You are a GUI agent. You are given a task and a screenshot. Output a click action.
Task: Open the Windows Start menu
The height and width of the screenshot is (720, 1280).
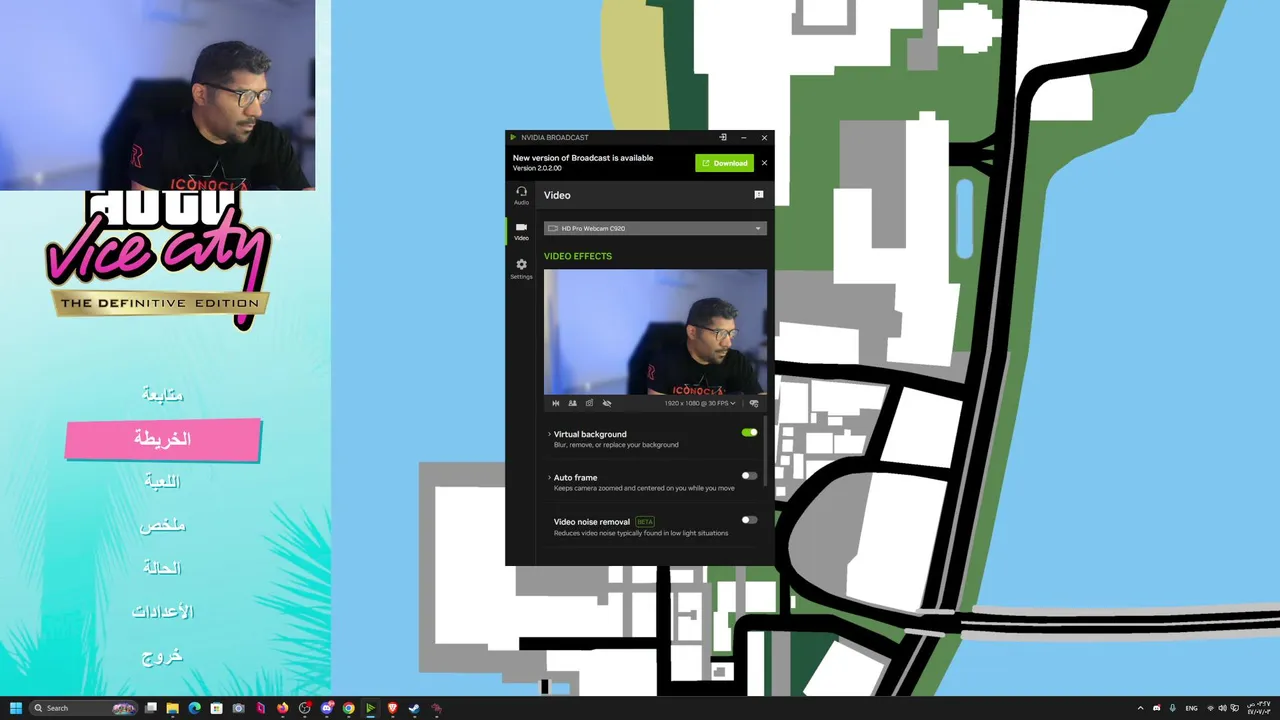click(x=15, y=708)
